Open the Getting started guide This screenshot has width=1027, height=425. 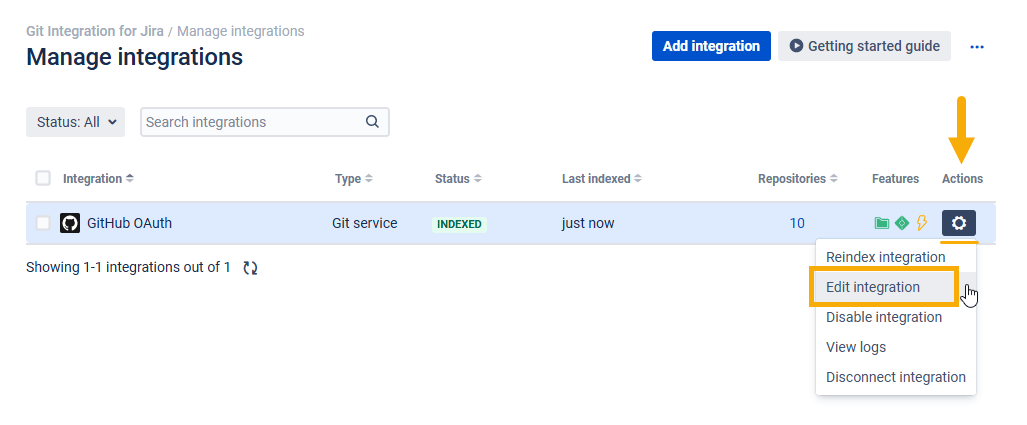(x=865, y=46)
